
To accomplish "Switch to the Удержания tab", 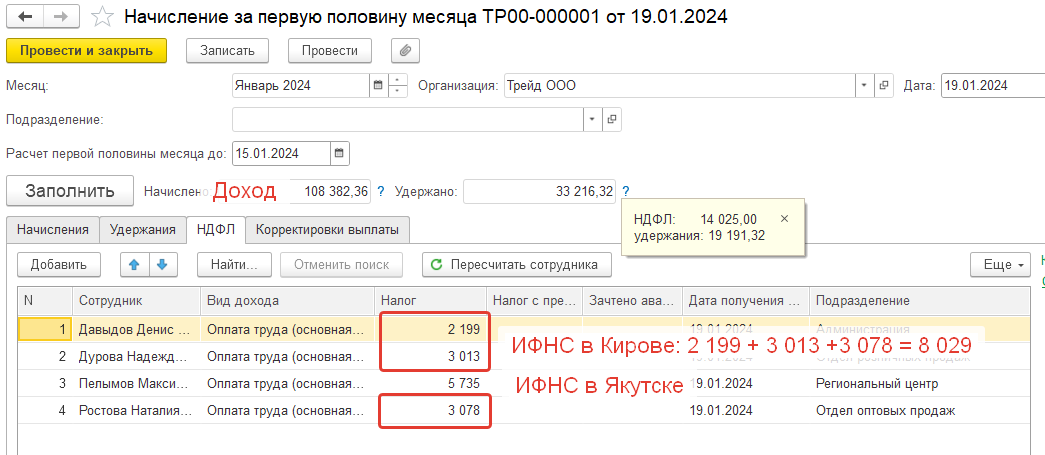I will tap(143, 230).
